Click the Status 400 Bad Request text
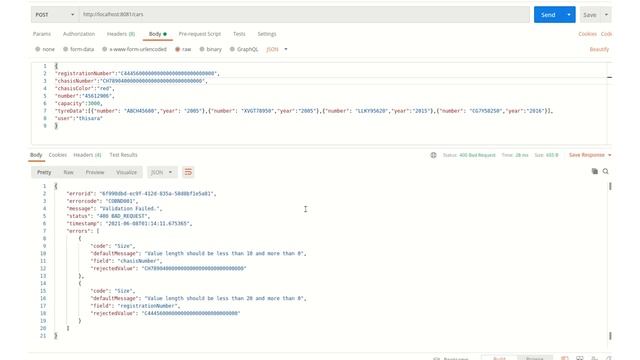640x360 pixels. (469, 155)
